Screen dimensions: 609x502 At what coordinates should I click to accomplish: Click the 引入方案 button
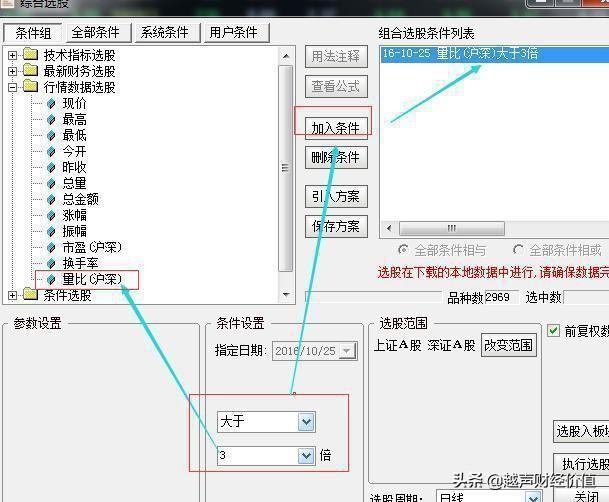click(x=336, y=196)
